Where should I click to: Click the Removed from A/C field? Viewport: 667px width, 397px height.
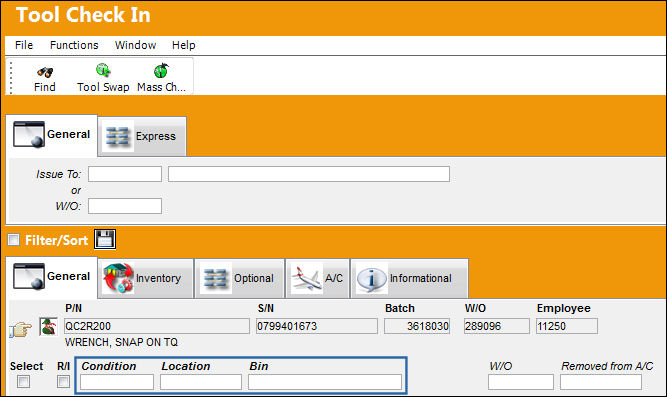pyautogui.click(x=601, y=382)
